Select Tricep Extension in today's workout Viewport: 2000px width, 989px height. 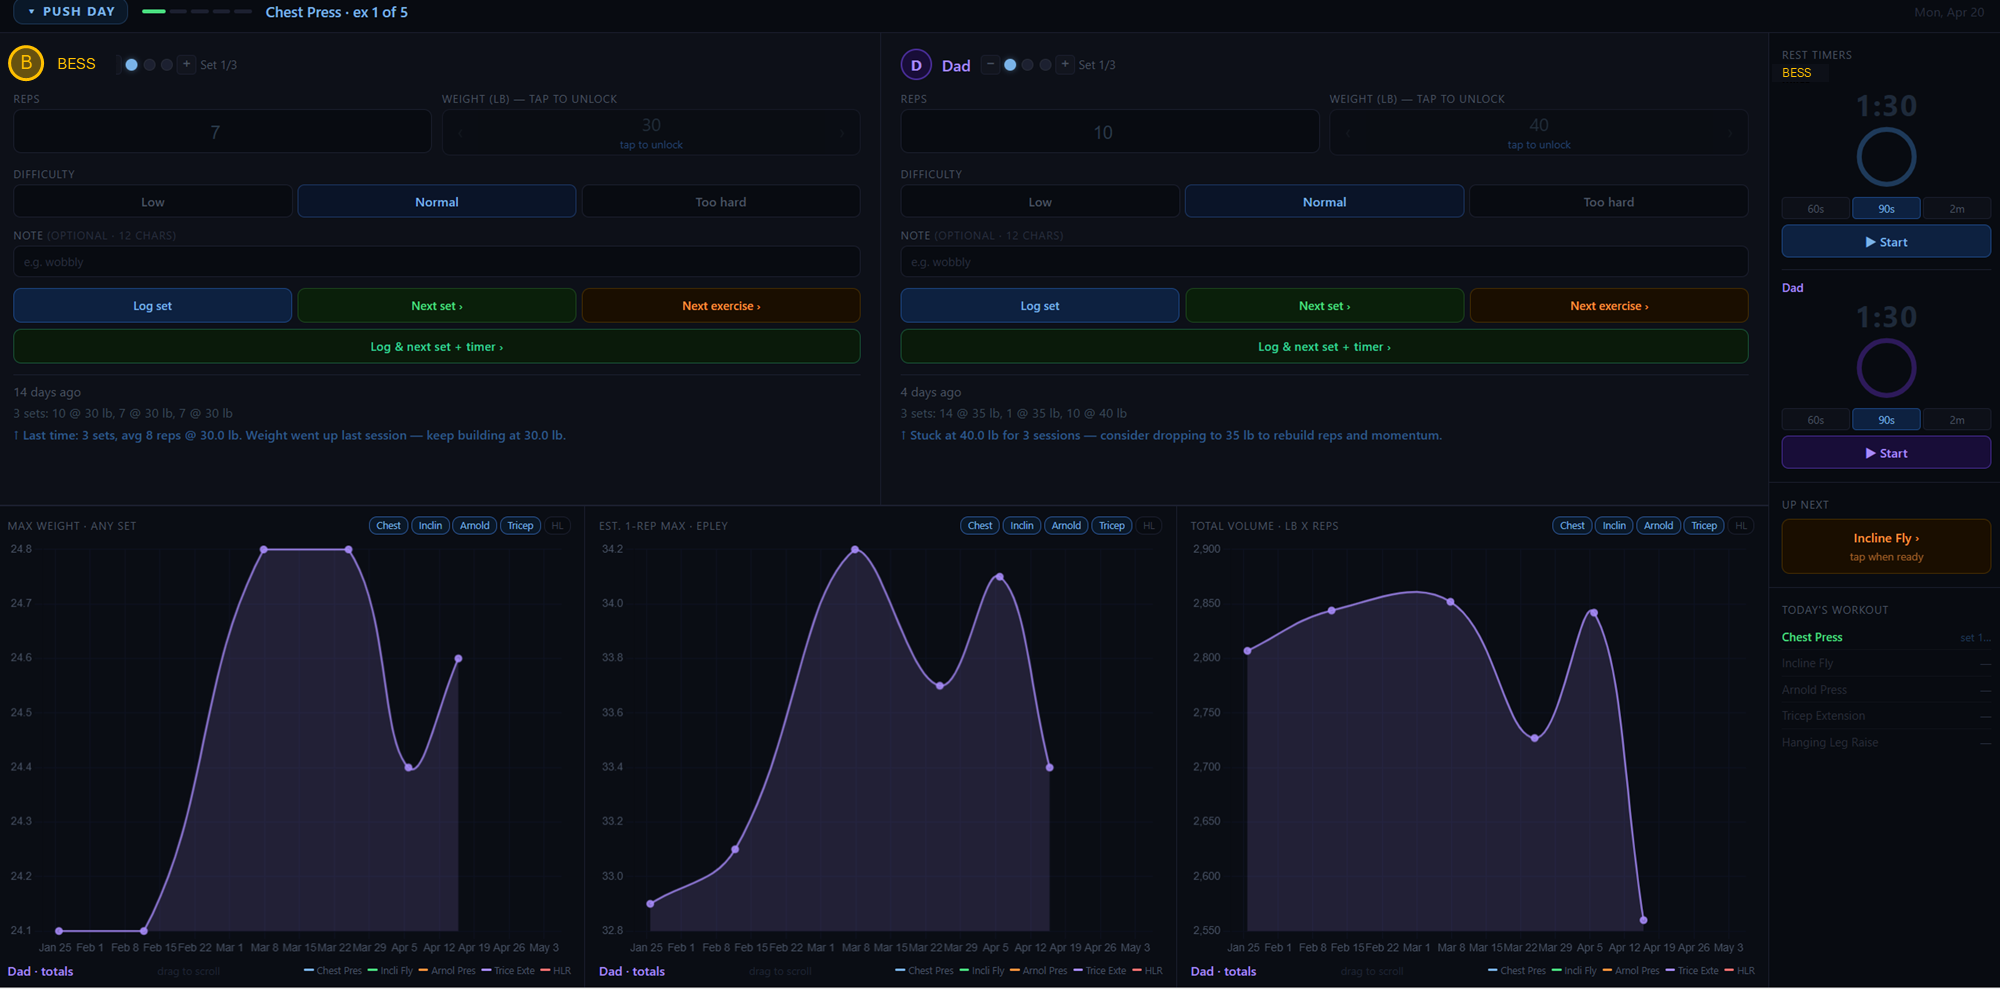pos(1886,716)
